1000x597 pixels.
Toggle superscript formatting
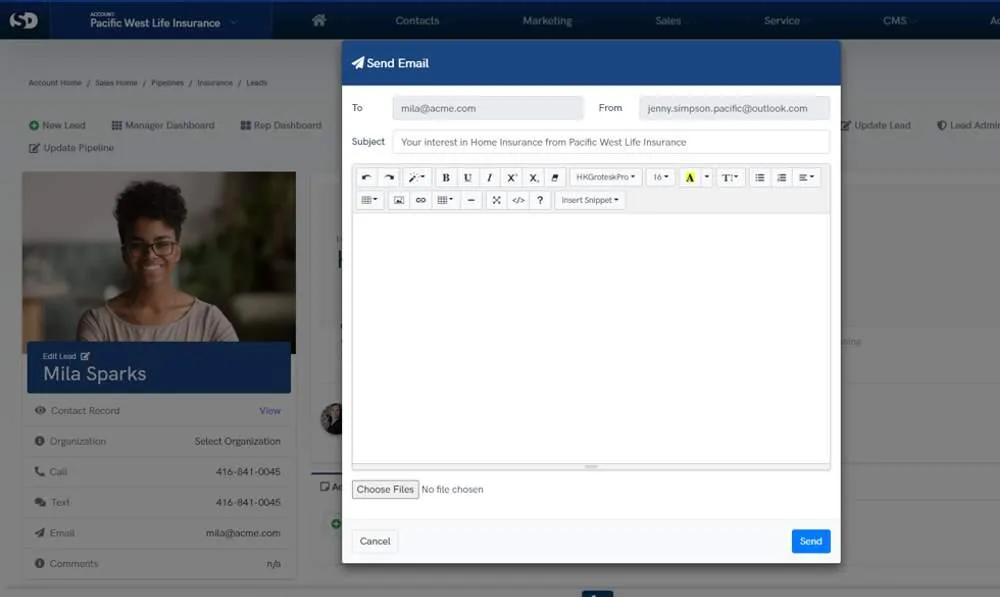coord(511,177)
